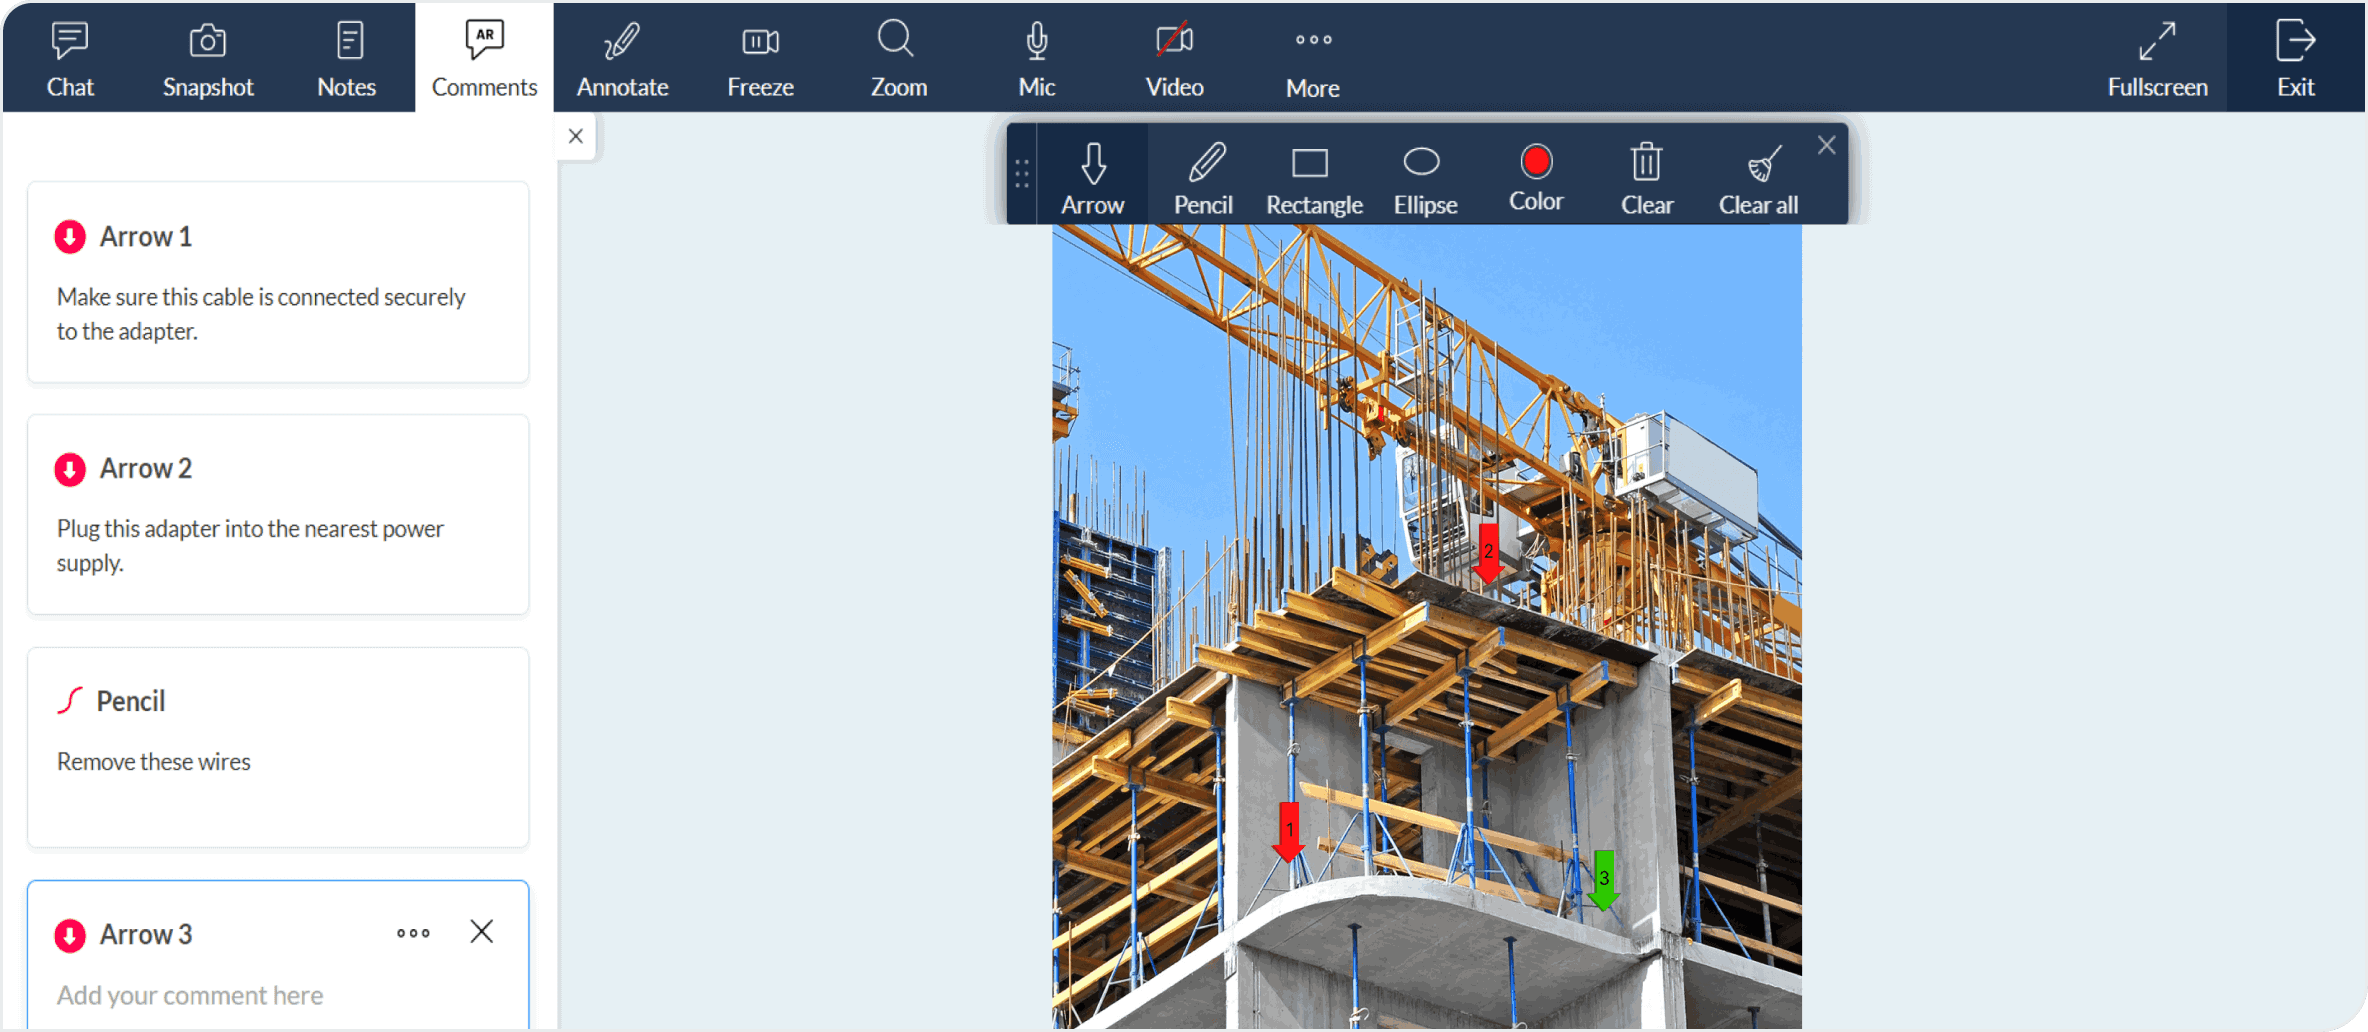Enter Fullscreen mode

[x=2157, y=58]
